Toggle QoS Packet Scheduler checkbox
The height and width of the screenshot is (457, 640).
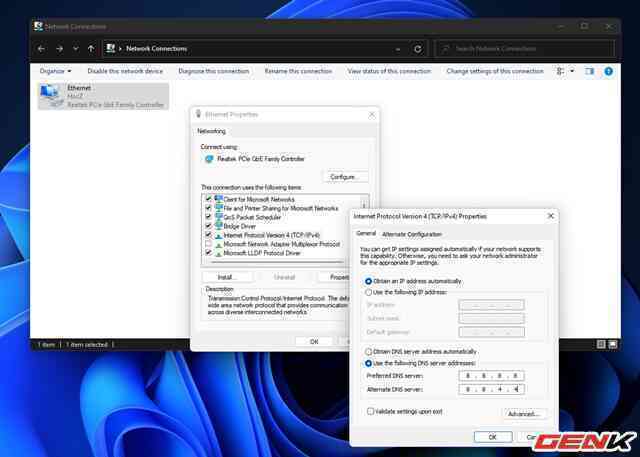[x=208, y=217]
